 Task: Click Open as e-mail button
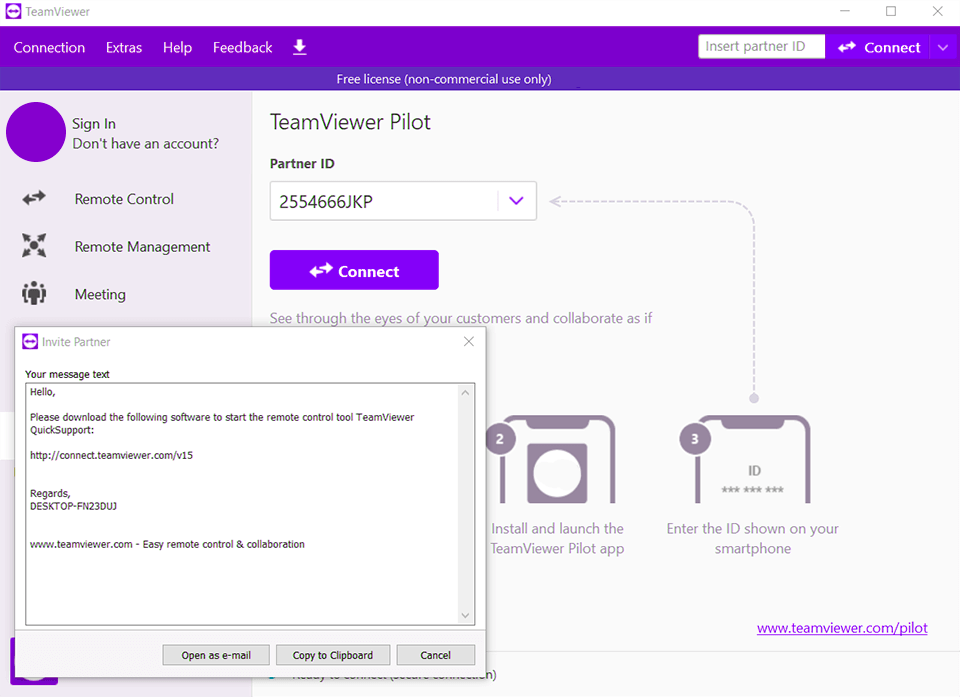click(x=216, y=655)
